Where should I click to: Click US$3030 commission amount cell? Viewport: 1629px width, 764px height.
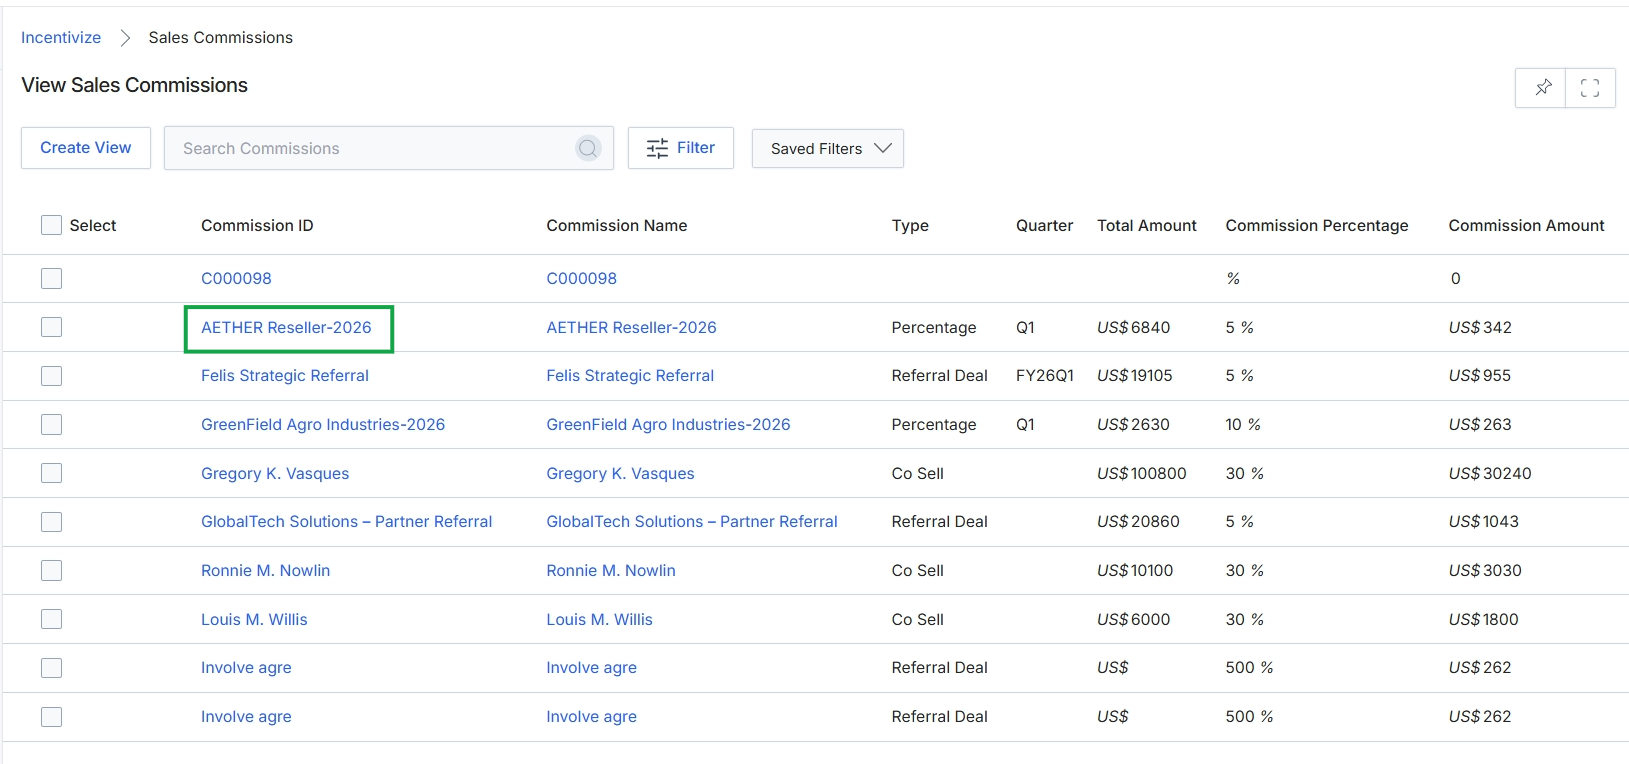(x=1485, y=570)
